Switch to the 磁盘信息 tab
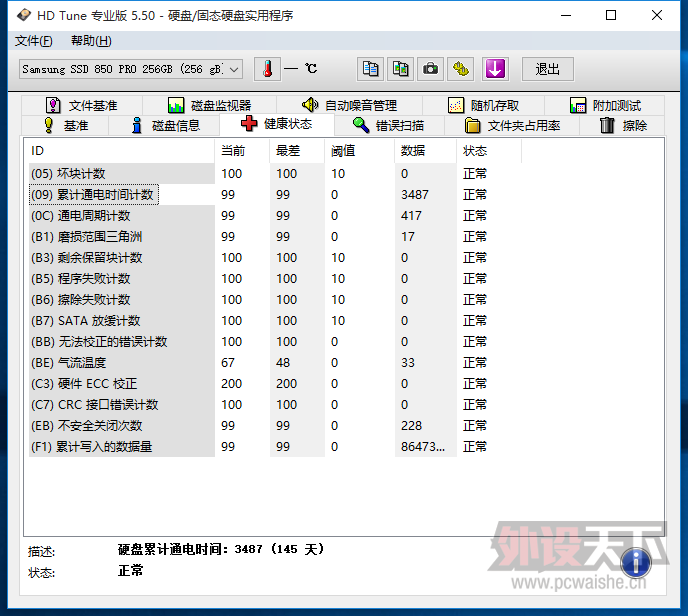 click(x=165, y=125)
